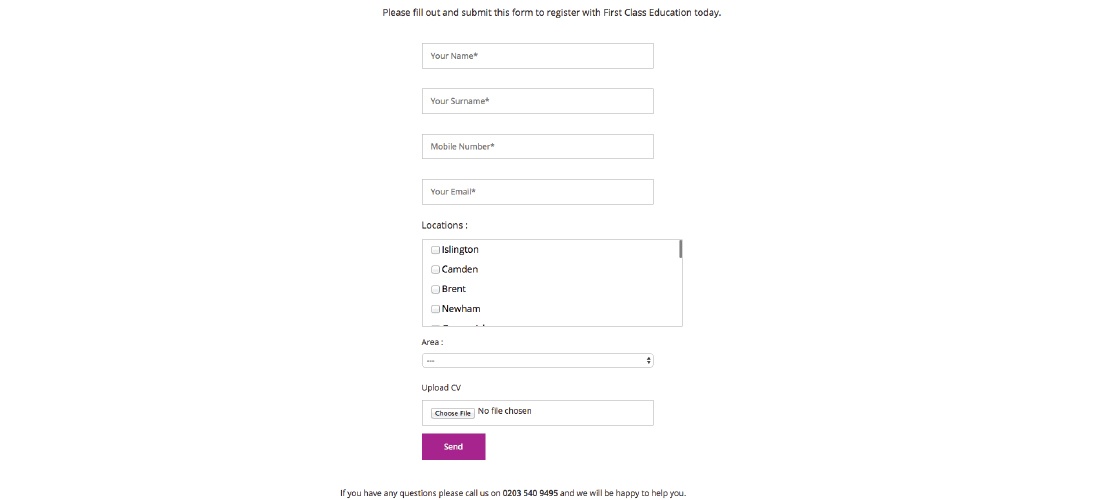
Task: Tick the Islington checkbox
Action: coord(435,250)
